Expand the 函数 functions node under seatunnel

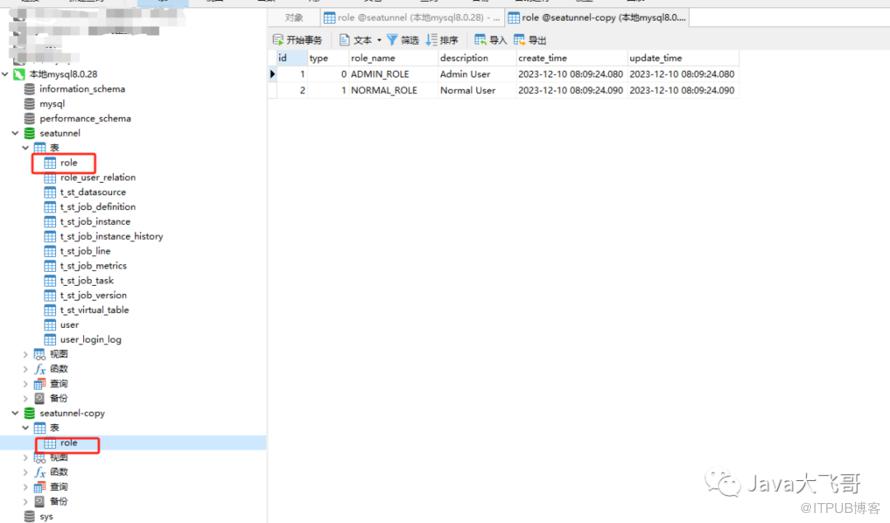pos(26,369)
